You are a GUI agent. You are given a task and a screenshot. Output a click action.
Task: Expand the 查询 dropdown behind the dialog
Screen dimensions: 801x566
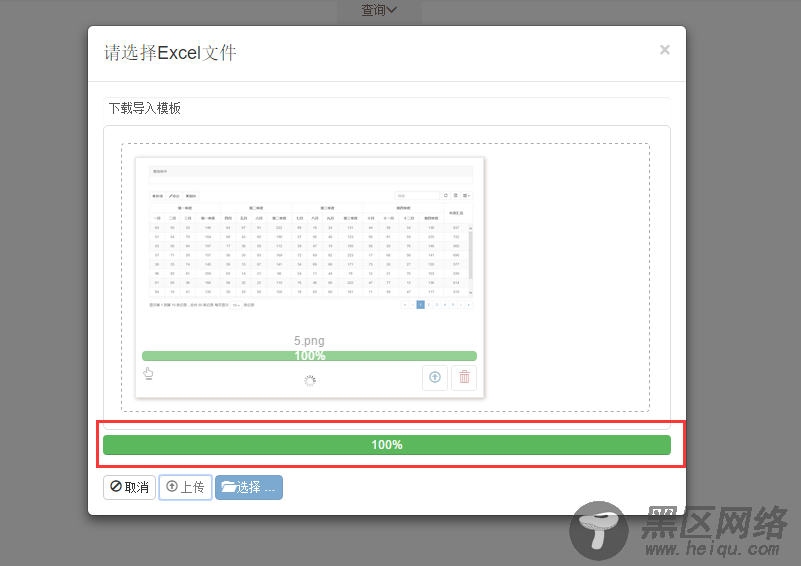(x=379, y=10)
